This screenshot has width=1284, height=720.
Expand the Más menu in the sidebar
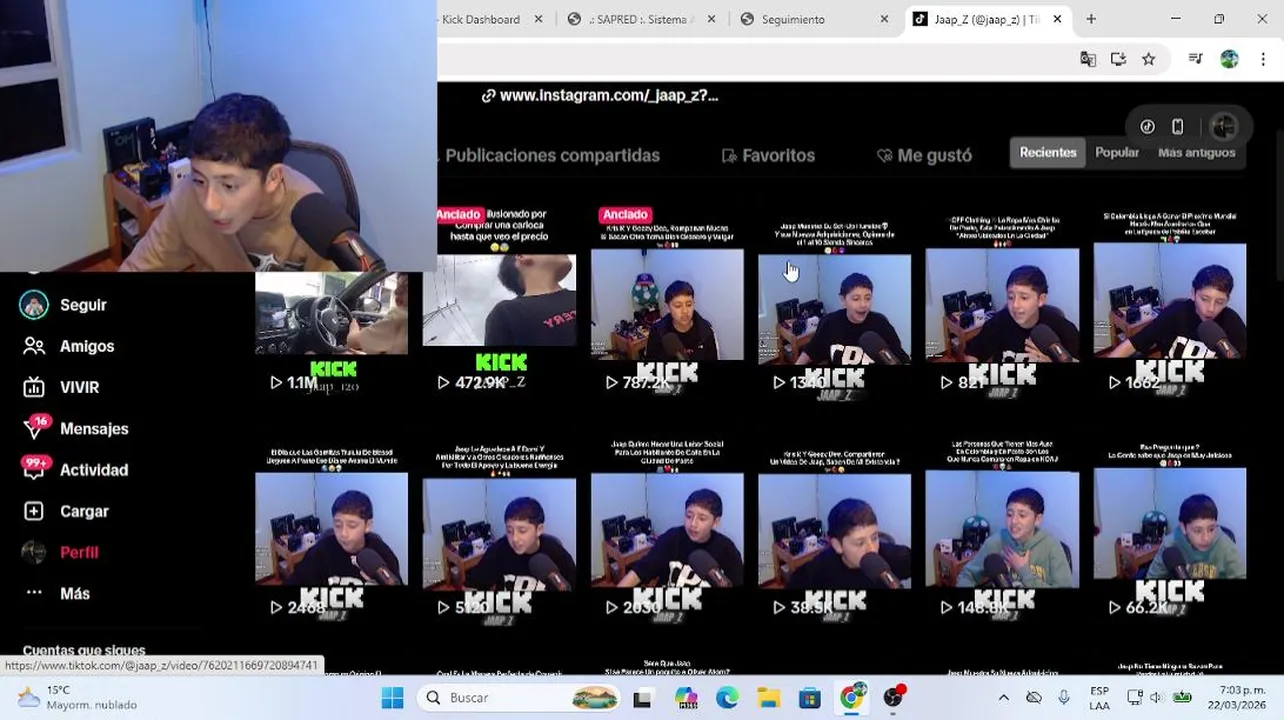coord(57,593)
